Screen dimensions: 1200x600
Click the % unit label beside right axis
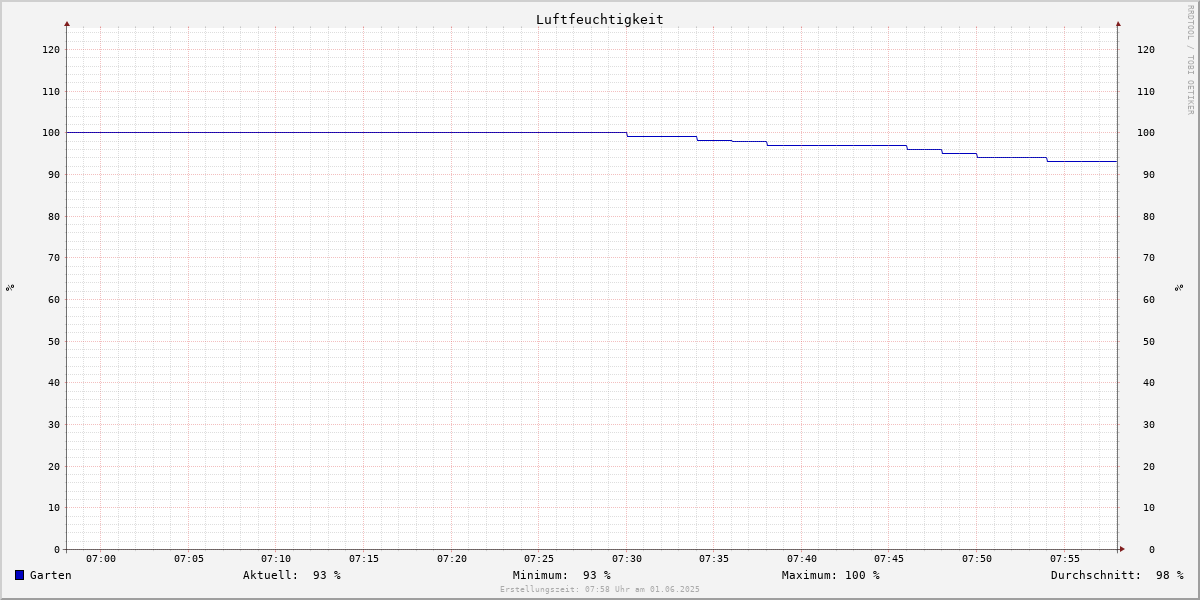pyautogui.click(x=1180, y=288)
